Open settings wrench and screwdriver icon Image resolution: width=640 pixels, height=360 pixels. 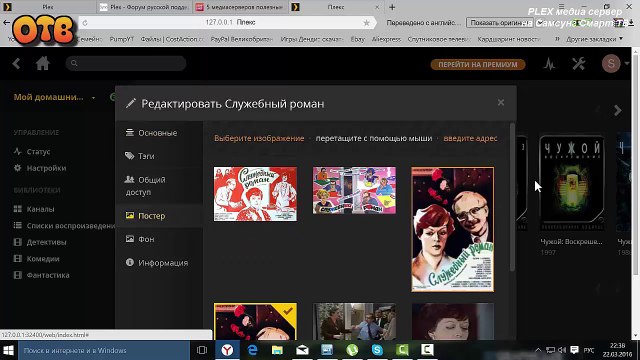click(x=578, y=64)
